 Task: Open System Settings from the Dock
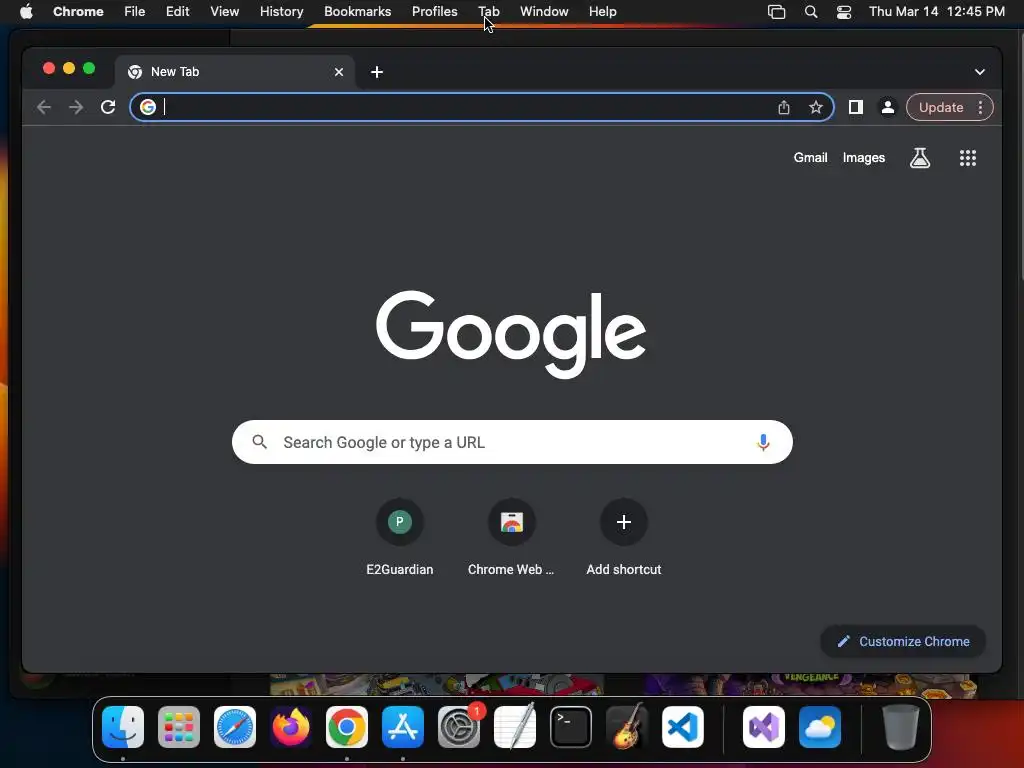[458, 727]
